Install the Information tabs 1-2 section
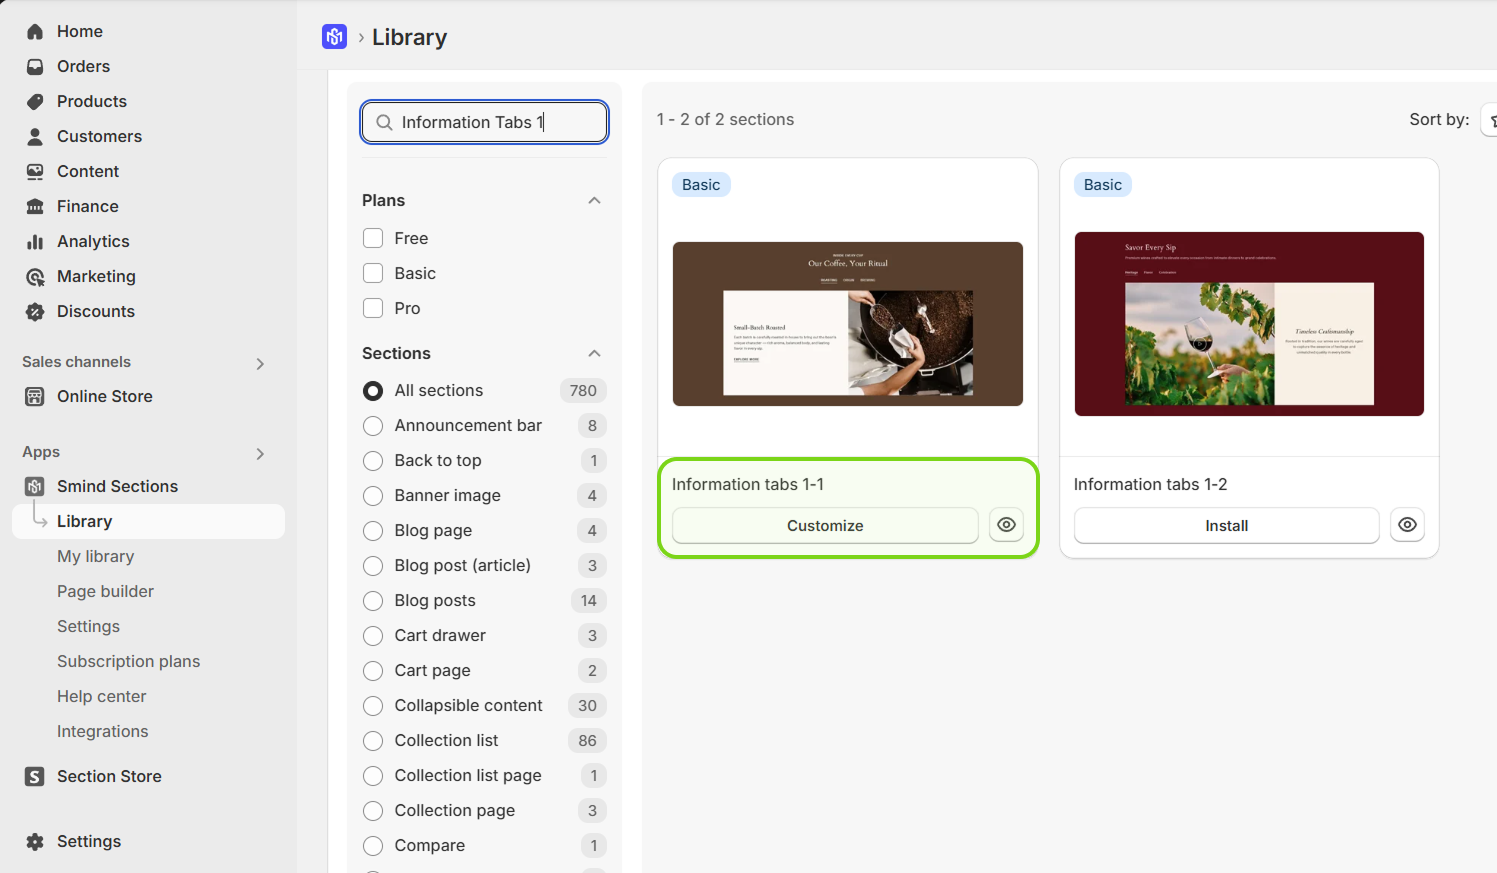The height and width of the screenshot is (873, 1497). click(x=1225, y=526)
